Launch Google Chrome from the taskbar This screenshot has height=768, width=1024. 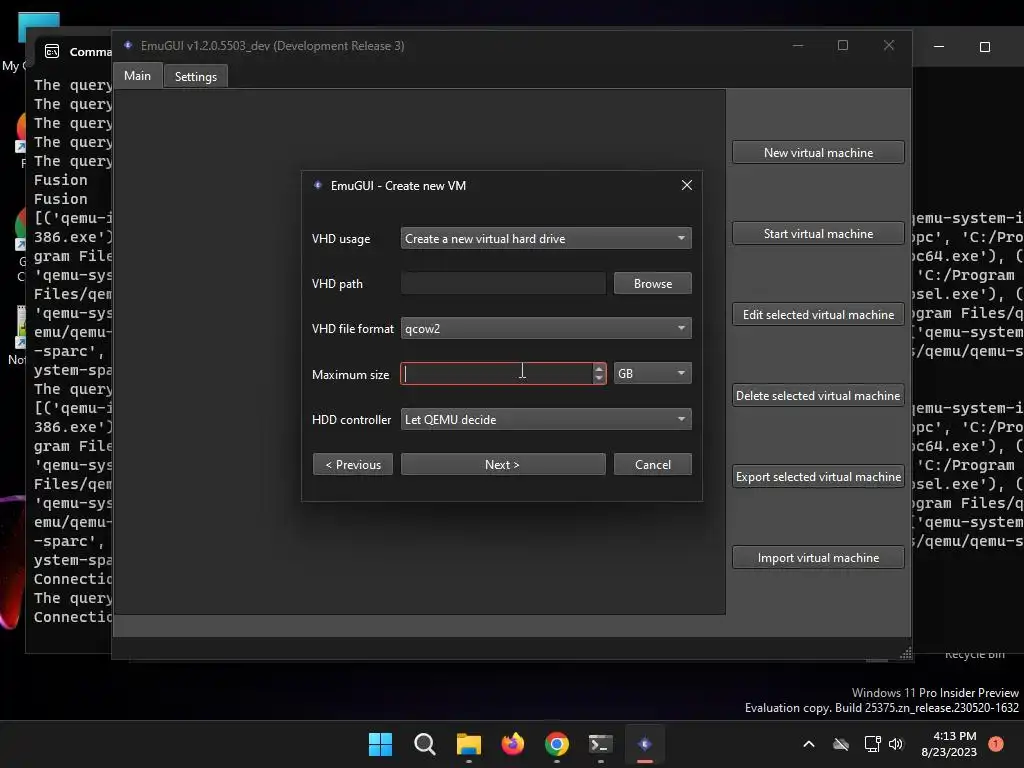[556, 744]
